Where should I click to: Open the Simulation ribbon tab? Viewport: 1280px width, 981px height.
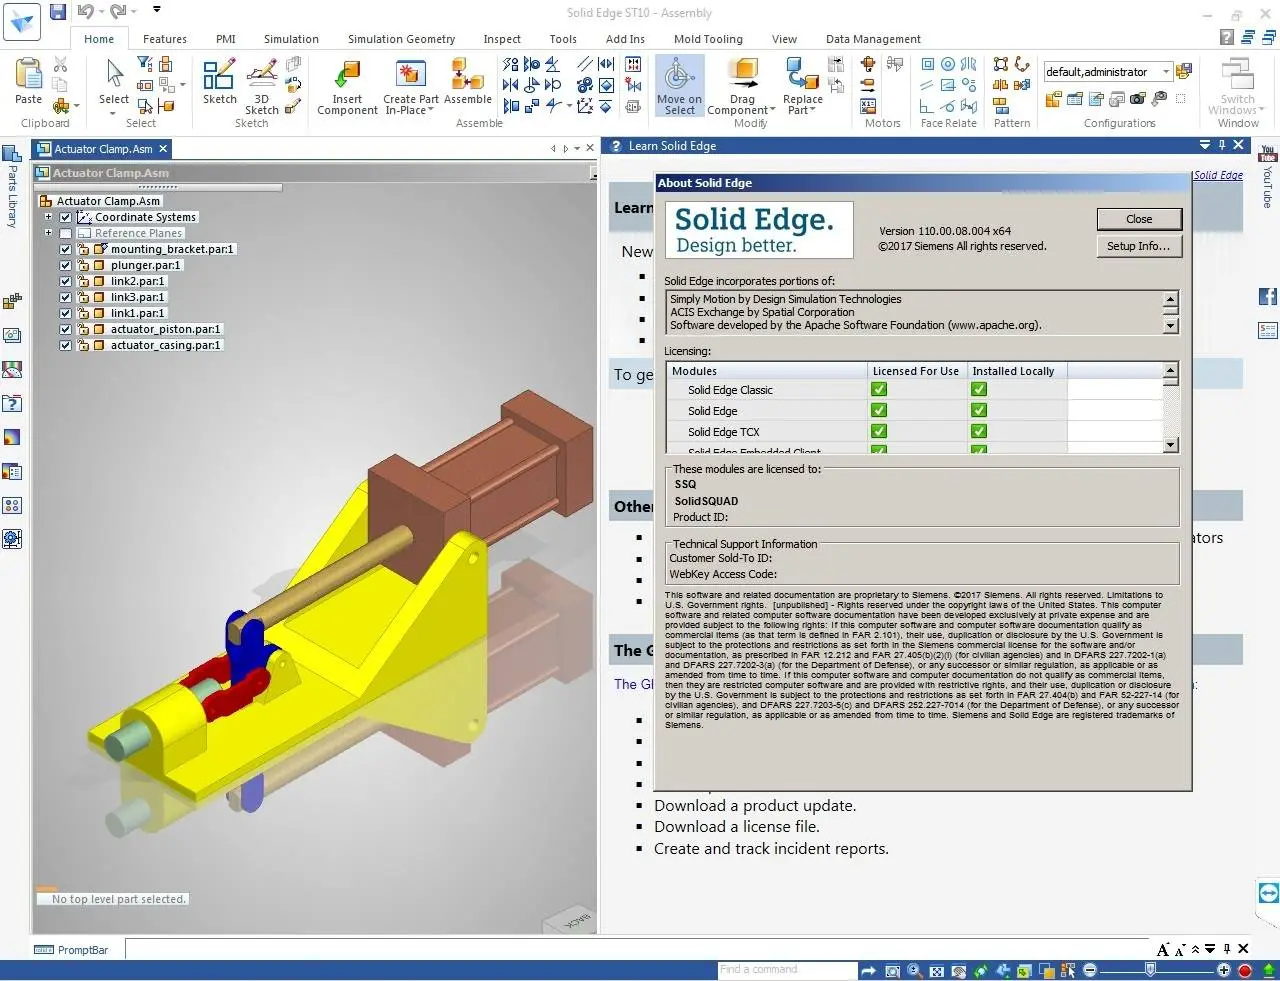coord(291,39)
